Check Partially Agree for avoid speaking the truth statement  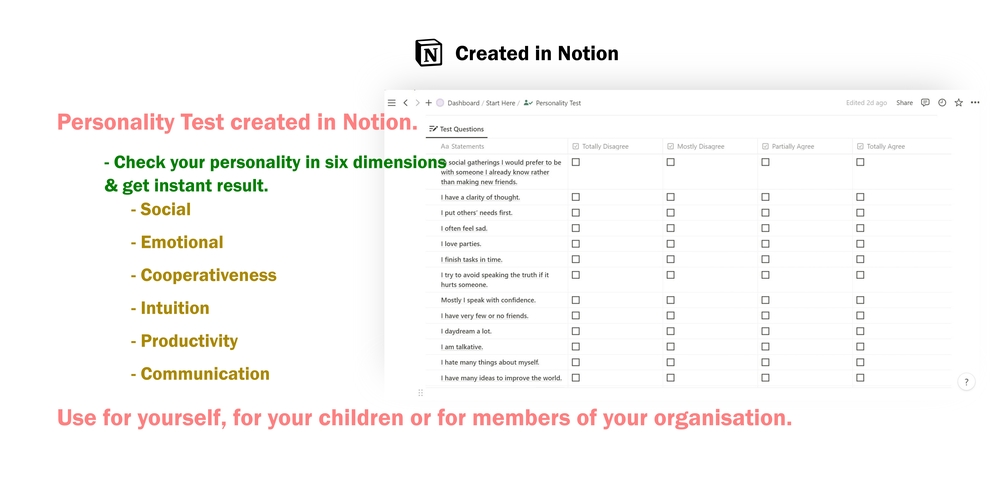[765, 275]
